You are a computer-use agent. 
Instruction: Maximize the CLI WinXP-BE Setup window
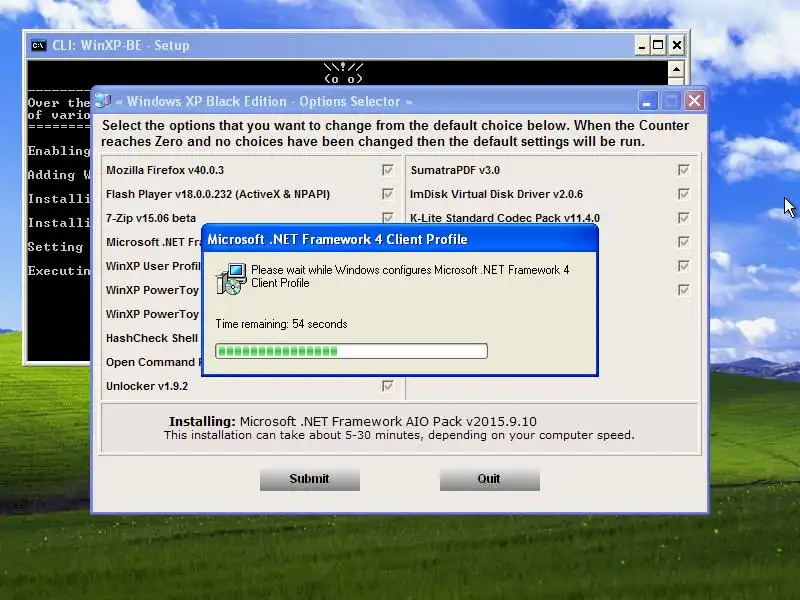658,45
